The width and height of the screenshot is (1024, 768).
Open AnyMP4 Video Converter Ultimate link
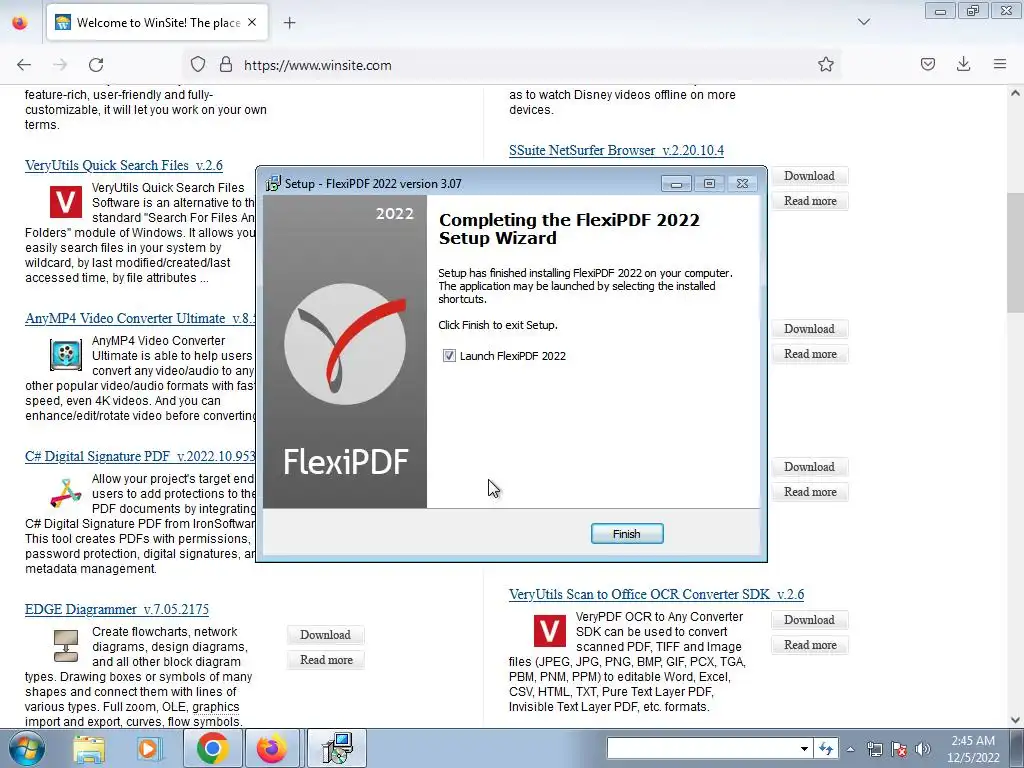[140, 318]
